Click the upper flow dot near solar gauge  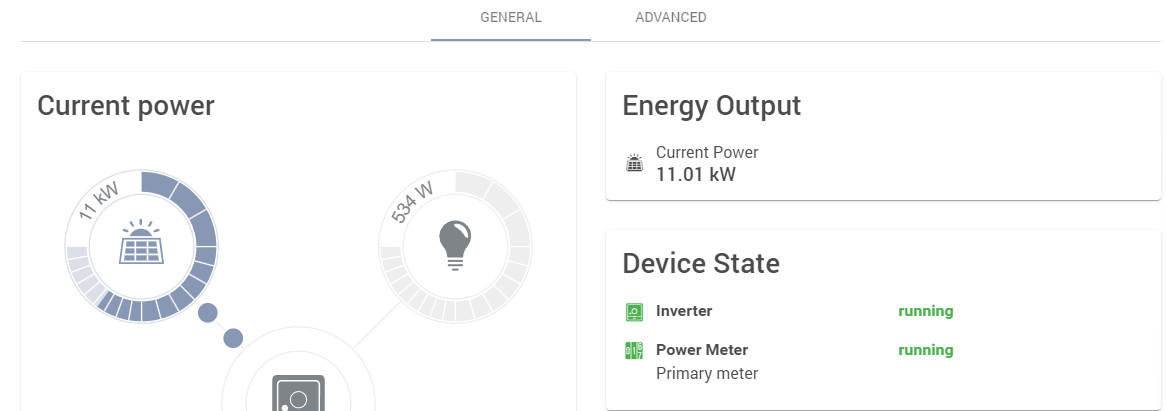[x=208, y=313]
